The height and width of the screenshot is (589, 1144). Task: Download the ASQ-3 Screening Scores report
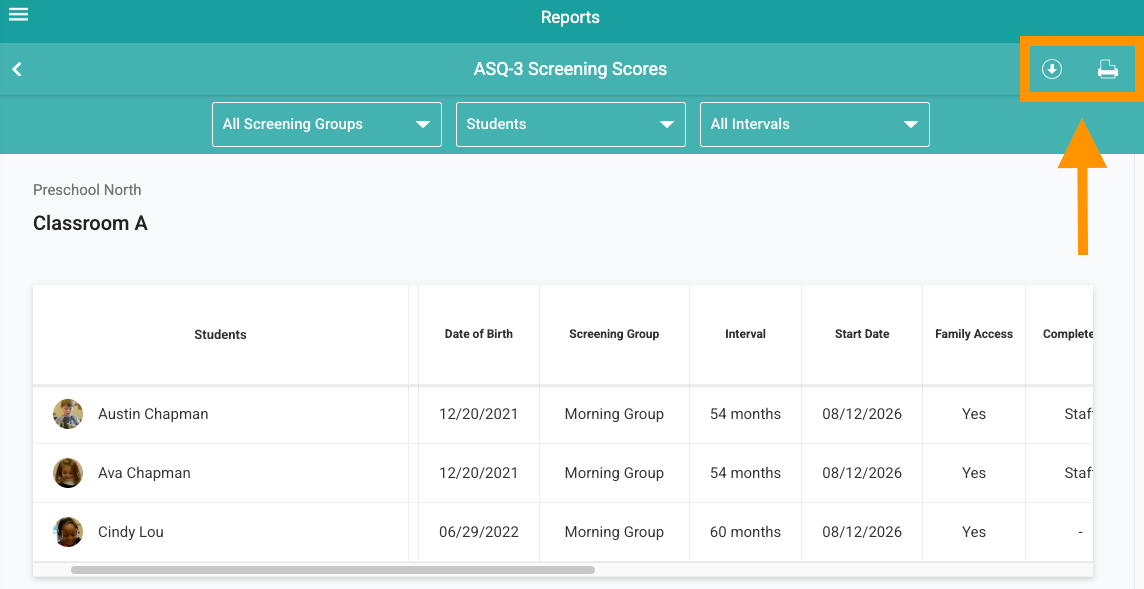tap(1051, 69)
